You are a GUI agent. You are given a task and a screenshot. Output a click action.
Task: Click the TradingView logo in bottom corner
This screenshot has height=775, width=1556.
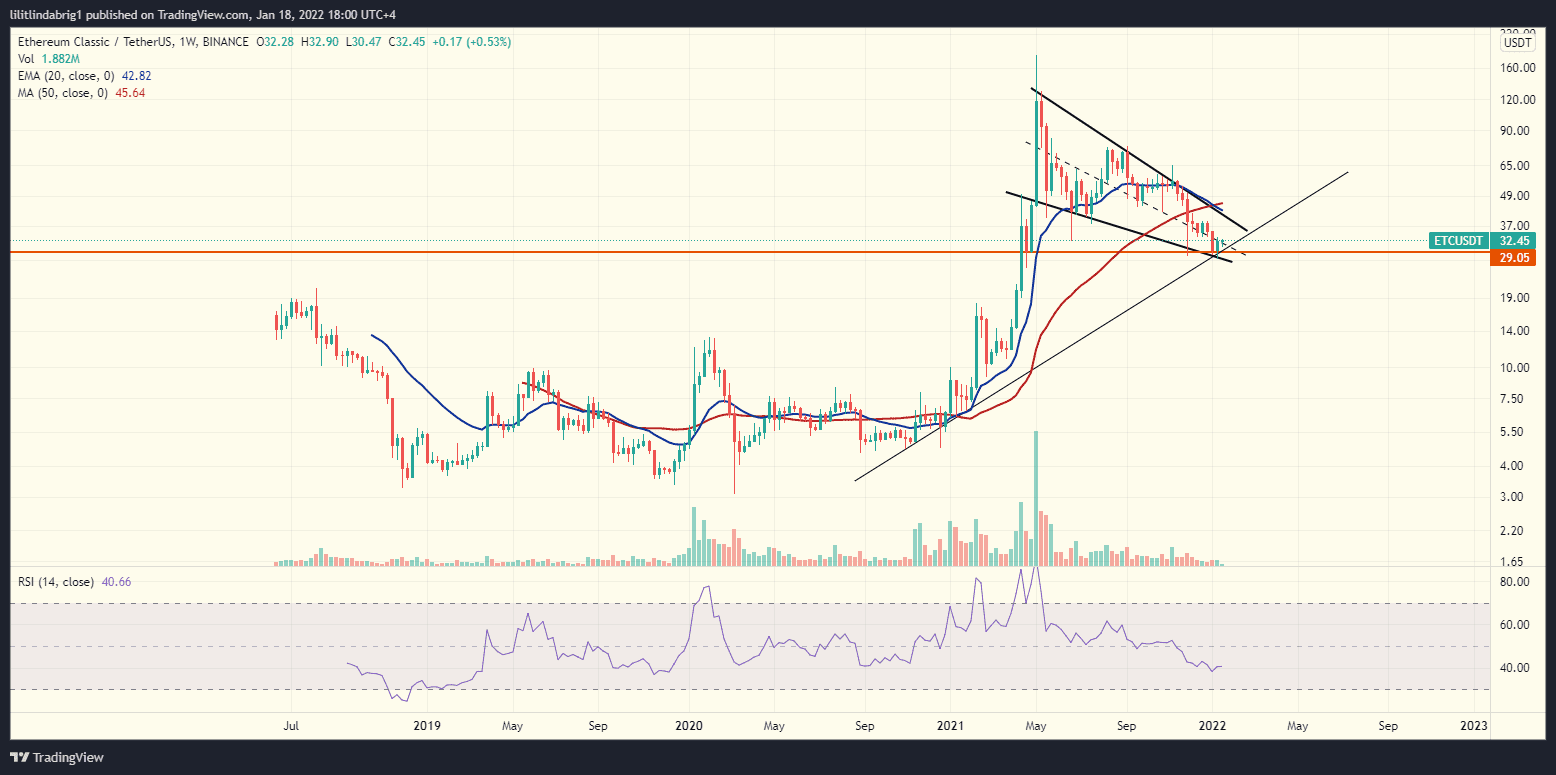pyautogui.click(x=50, y=758)
